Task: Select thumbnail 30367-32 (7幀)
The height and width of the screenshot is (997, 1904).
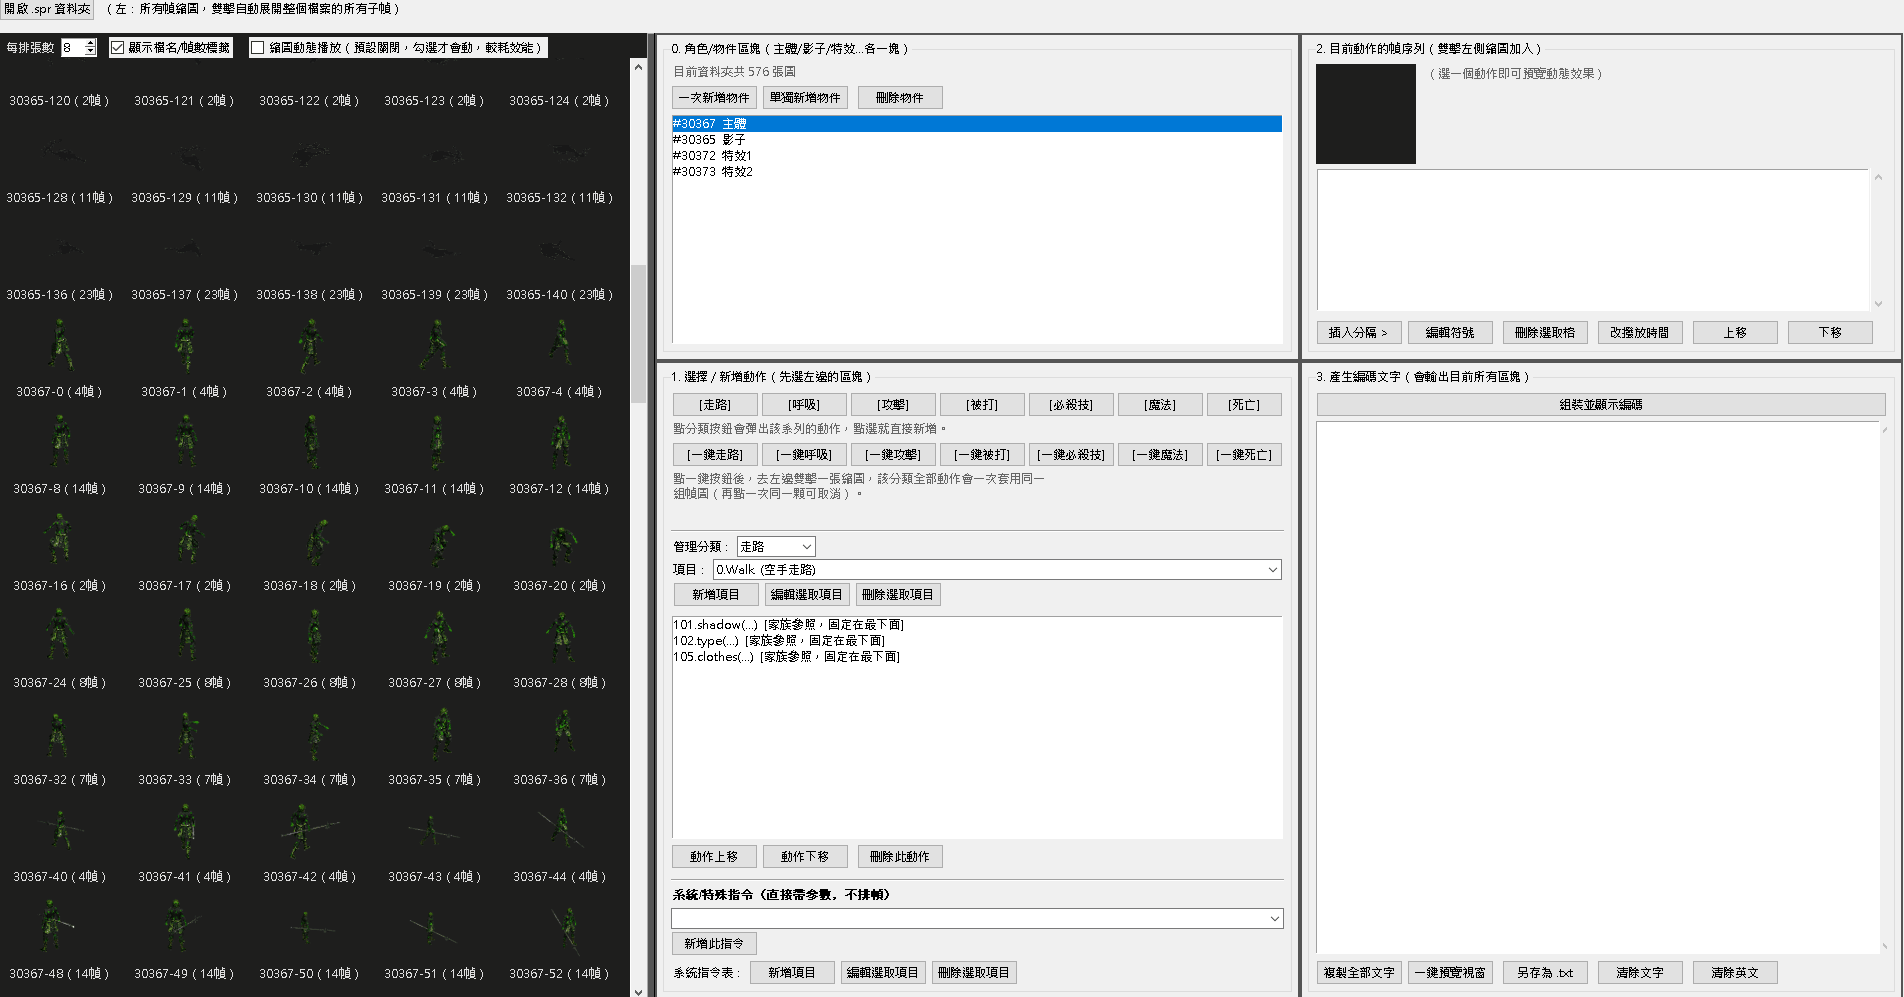Action: point(59,733)
